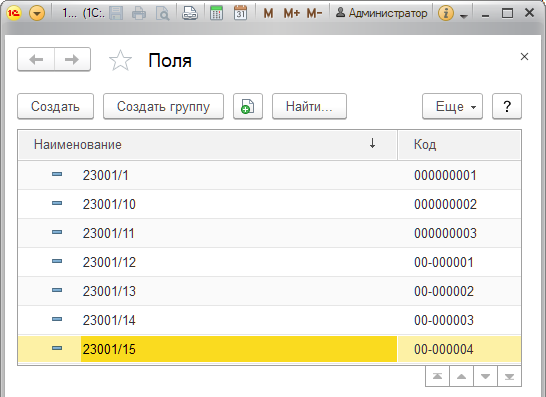Click the copy-item icon with green plus
546x397 pixels.
pos(248,106)
